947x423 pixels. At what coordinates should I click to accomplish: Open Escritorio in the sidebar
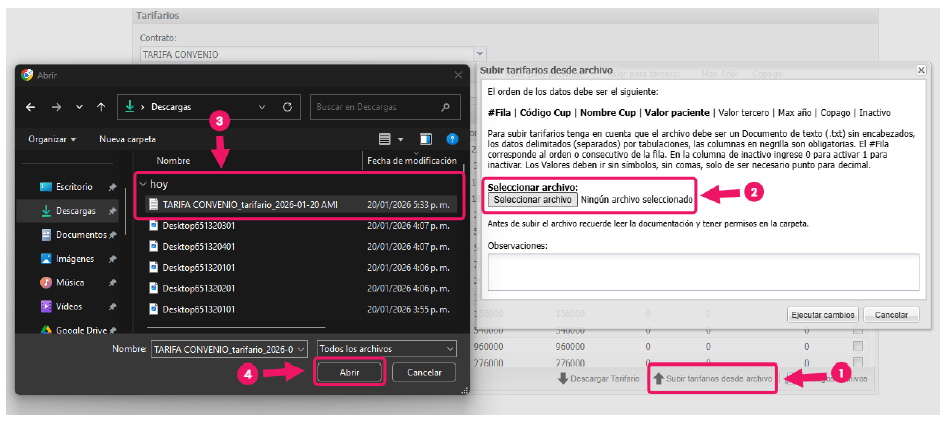(74, 187)
